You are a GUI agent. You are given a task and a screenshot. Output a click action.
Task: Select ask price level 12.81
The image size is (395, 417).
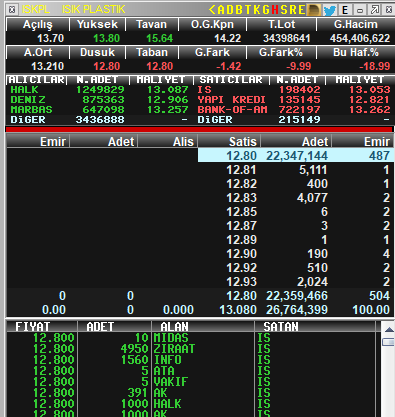295,170
